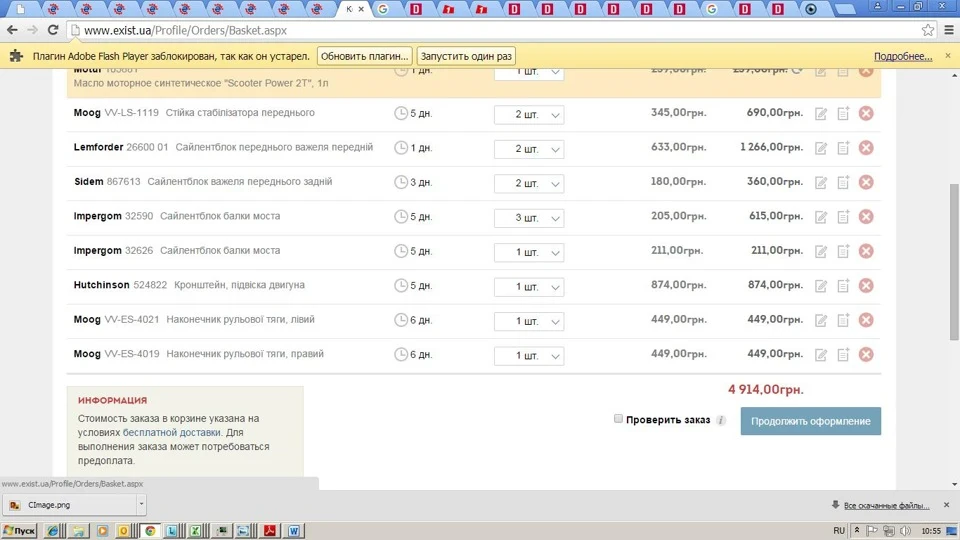The height and width of the screenshot is (540, 960).
Task: Reload the exist.ua page
Action: coord(53,30)
